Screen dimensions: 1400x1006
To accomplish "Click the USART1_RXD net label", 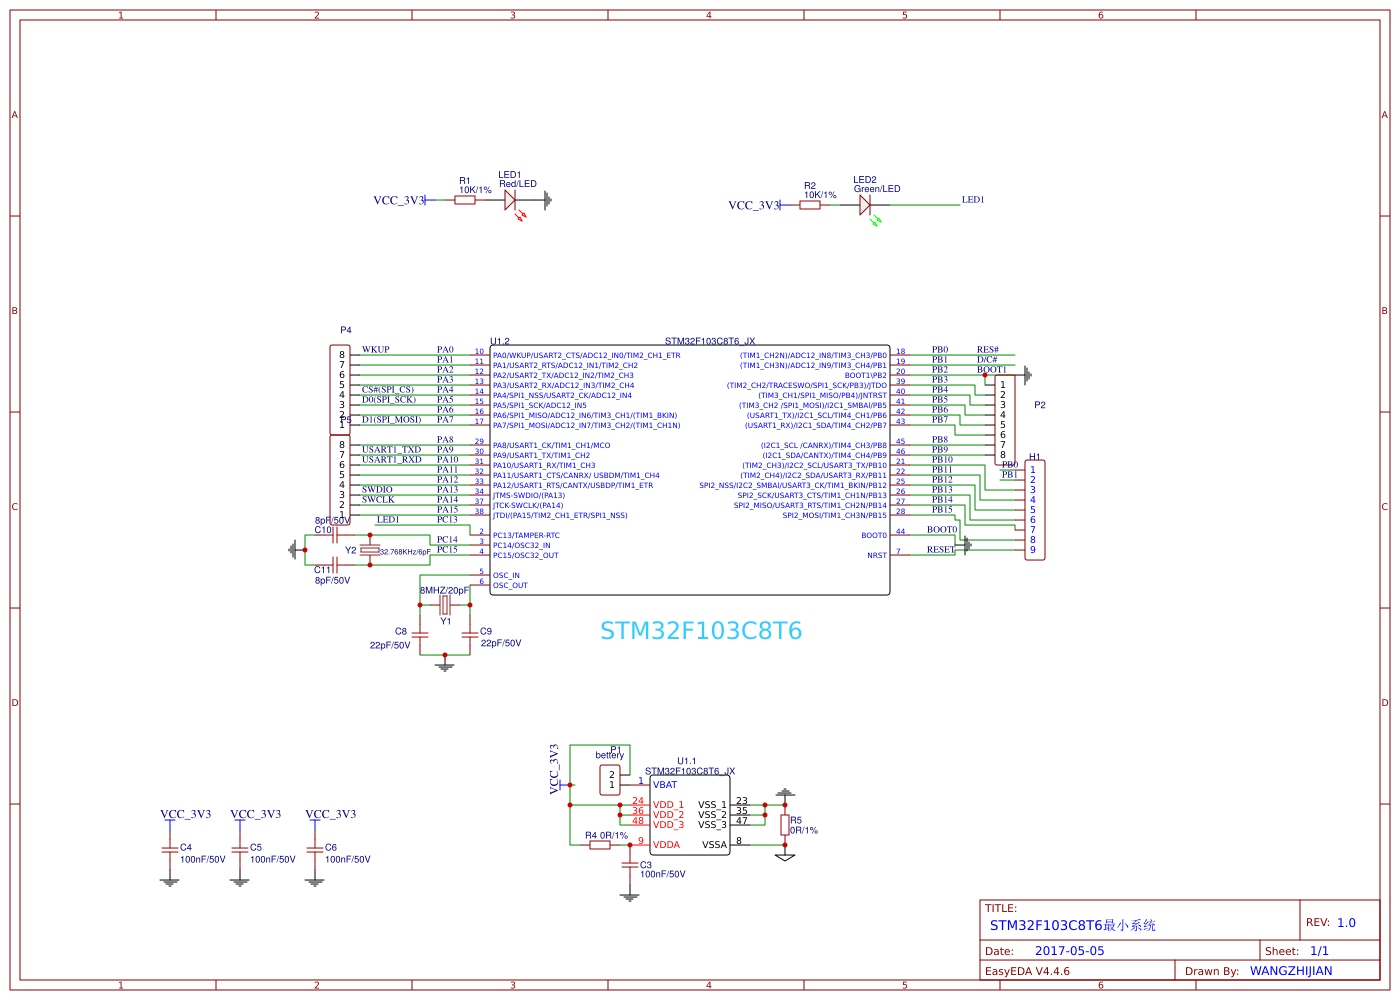I will [x=392, y=460].
